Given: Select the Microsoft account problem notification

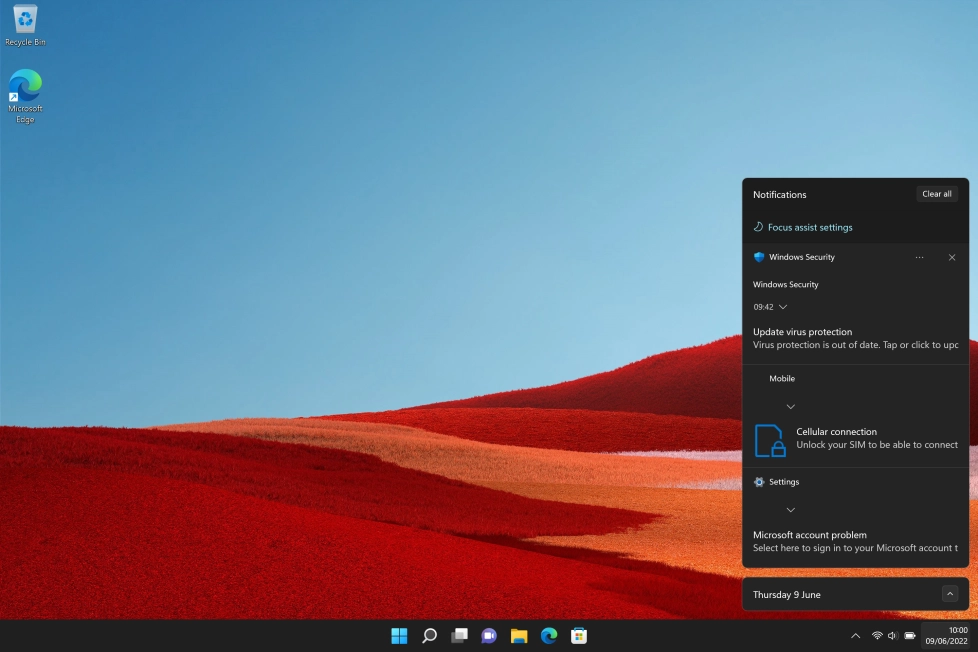Looking at the screenshot, I should pyautogui.click(x=855, y=541).
